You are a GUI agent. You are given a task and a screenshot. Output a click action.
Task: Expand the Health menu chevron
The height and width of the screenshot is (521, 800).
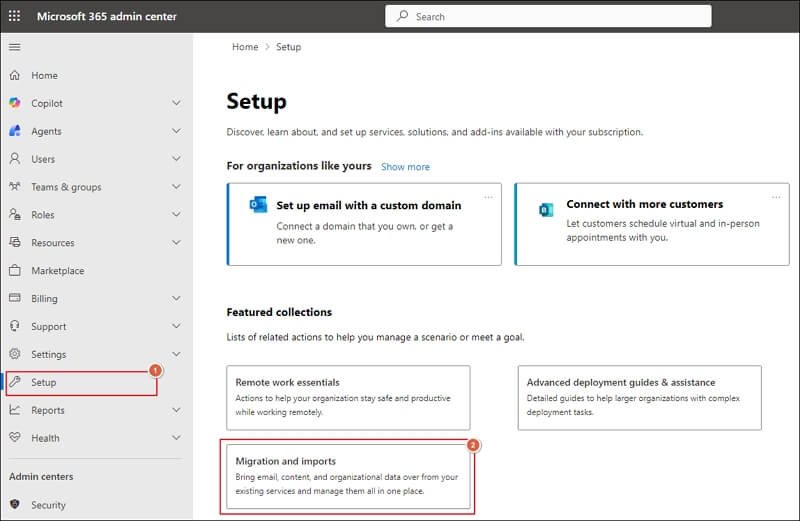176,438
